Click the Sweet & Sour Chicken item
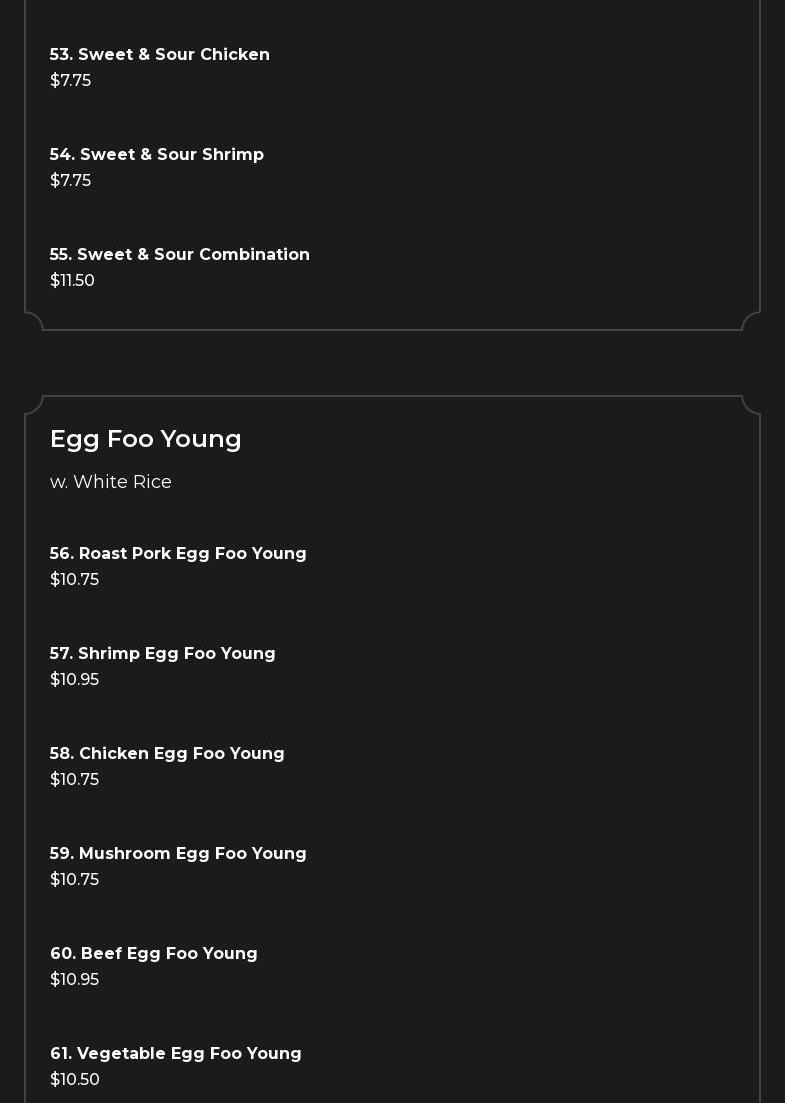The width and height of the screenshot is (785, 1103). [160, 55]
